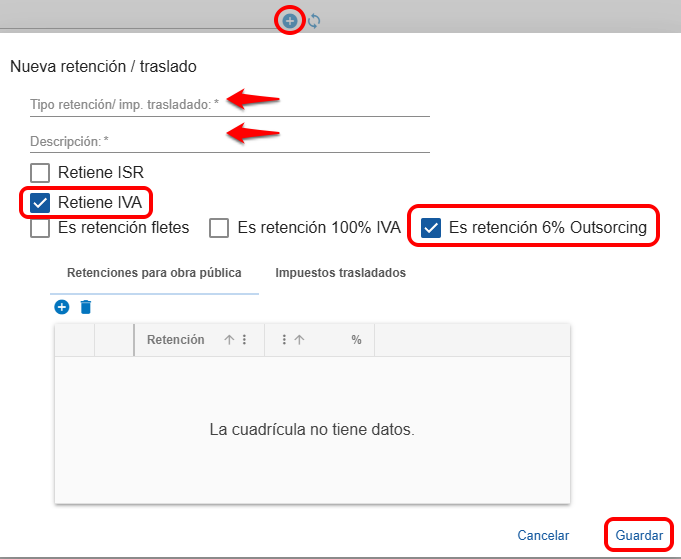Click the Cancelar button
Screen dimensions: 681x559
pyautogui.click(x=543, y=535)
